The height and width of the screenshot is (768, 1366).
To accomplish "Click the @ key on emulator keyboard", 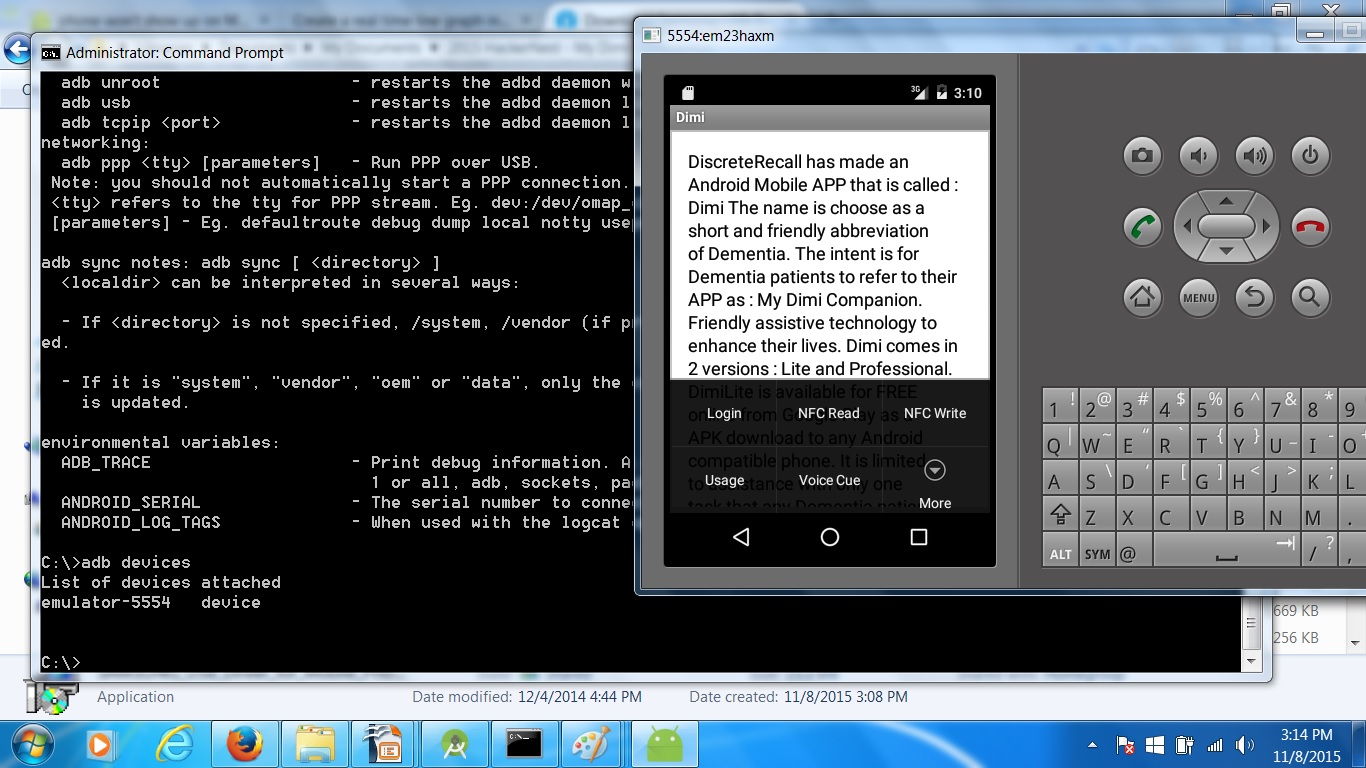I will (1132, 551).
